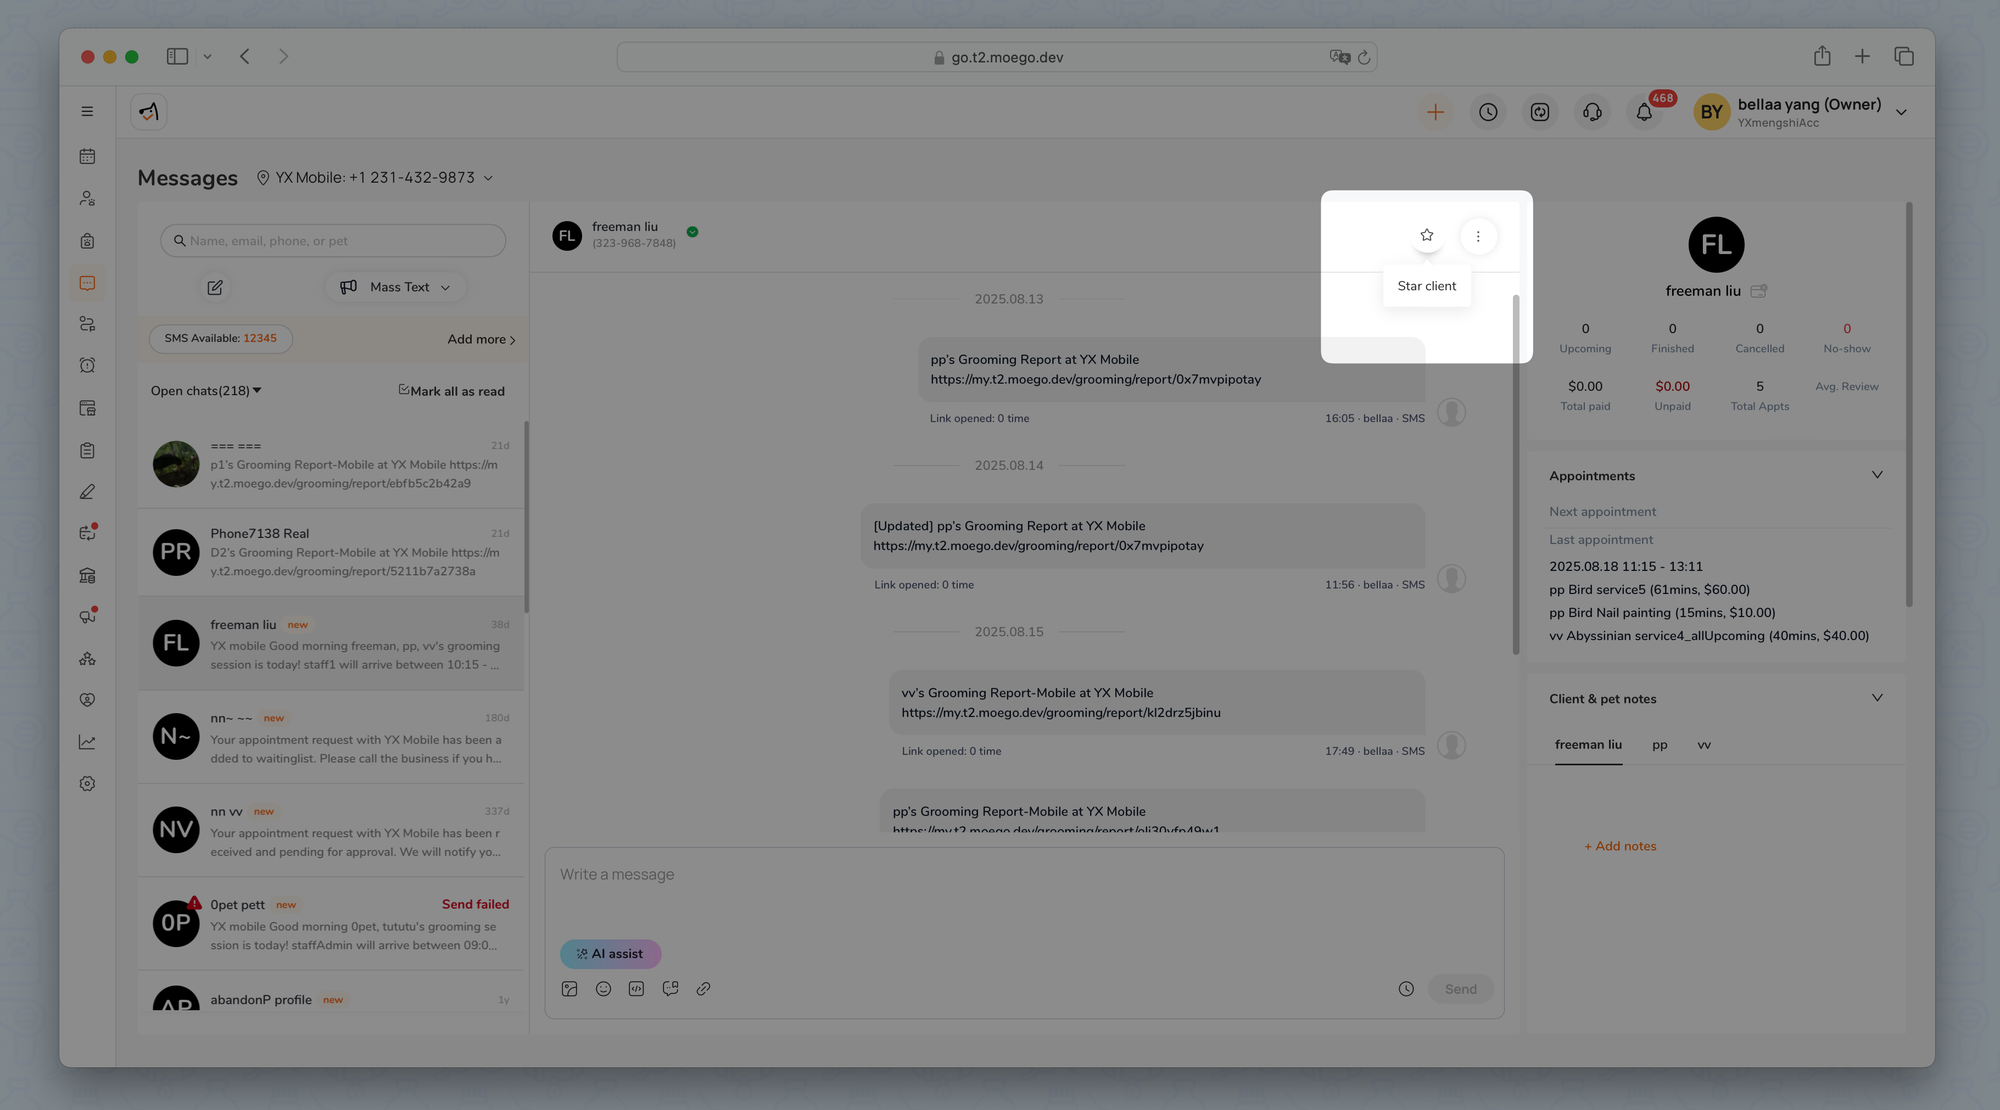Switch to the vv notes tab

coord(1703,745)
